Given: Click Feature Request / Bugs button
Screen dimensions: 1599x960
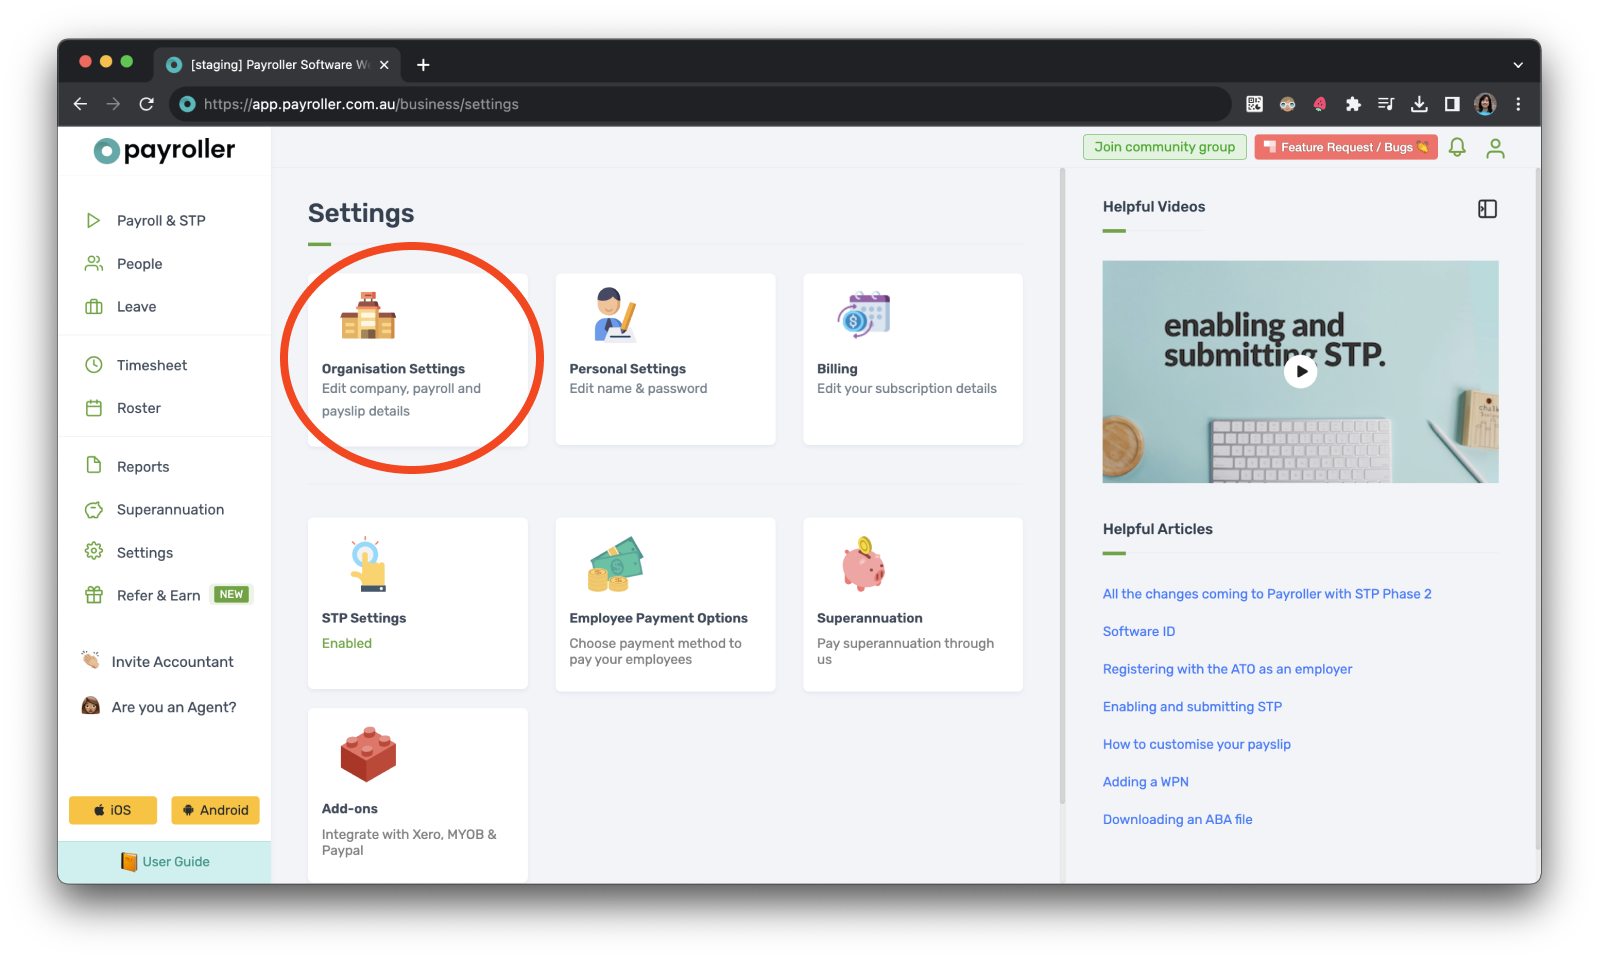Looking at the screenshot, I should coord(1346,147).
